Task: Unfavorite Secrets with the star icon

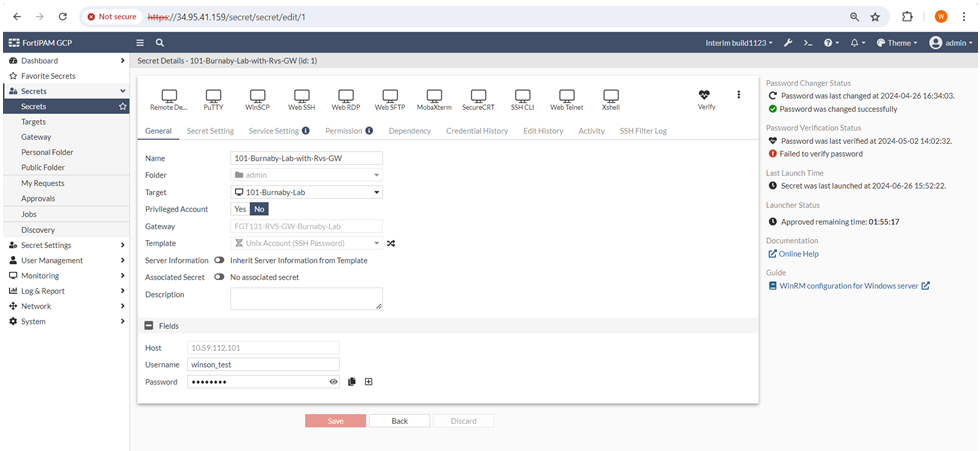Action: [122, 106]
